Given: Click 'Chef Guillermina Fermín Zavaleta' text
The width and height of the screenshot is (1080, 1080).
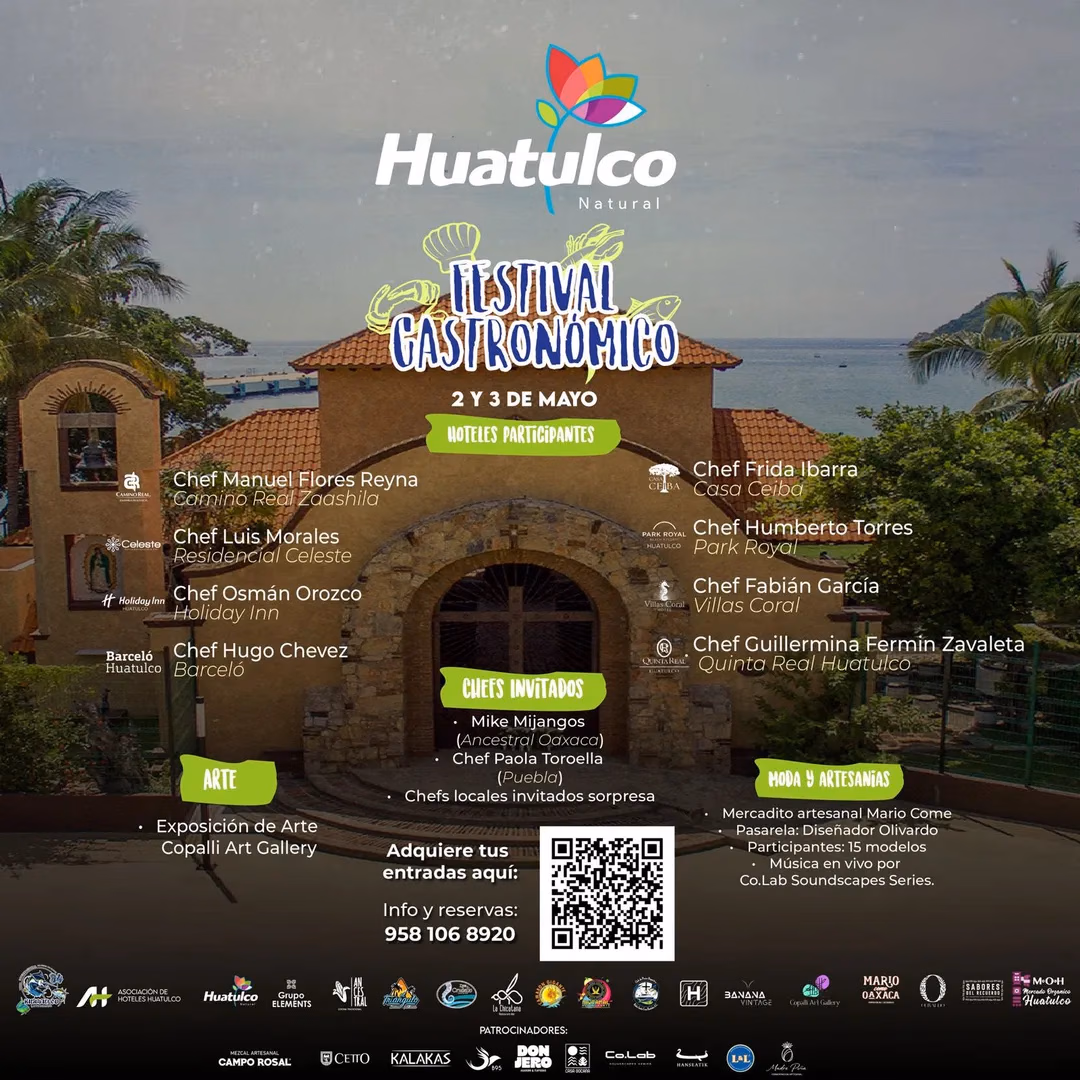Looking at the screenshot, I should click(859, 644).
